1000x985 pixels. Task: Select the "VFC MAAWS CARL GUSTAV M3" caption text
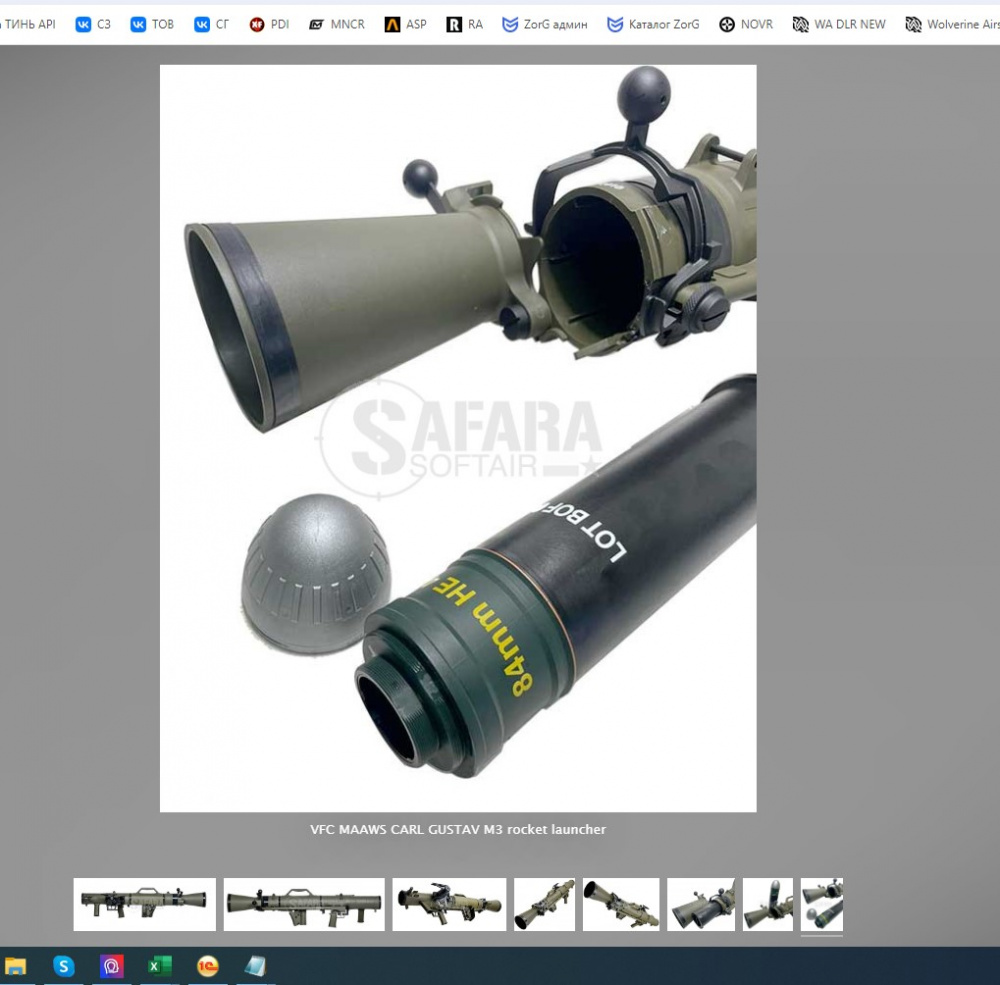click(x=405, y=829)
